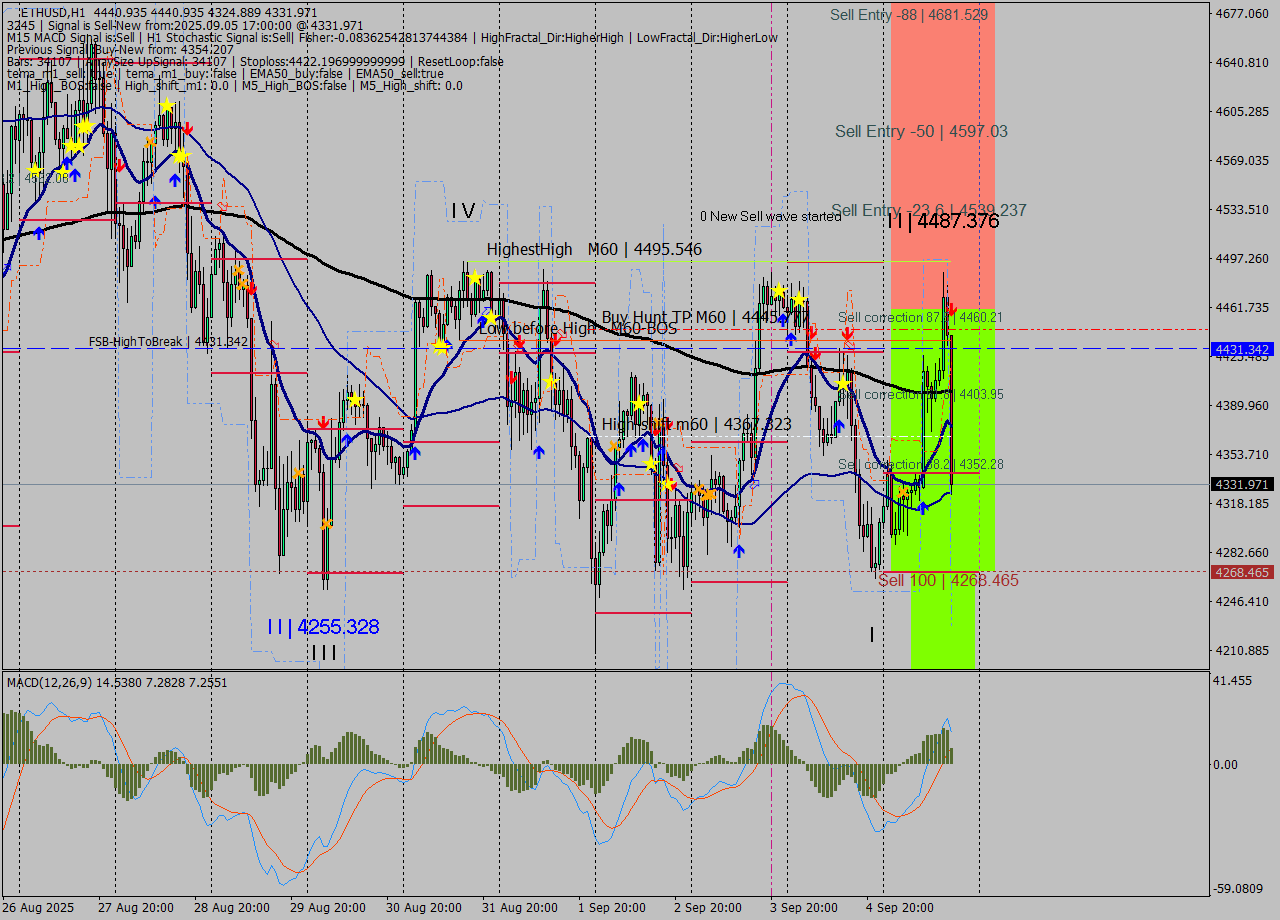This screenshot has width=1280, height=920.
Task: Select the blue II | 4255.328 wave label
Action: 323,627
